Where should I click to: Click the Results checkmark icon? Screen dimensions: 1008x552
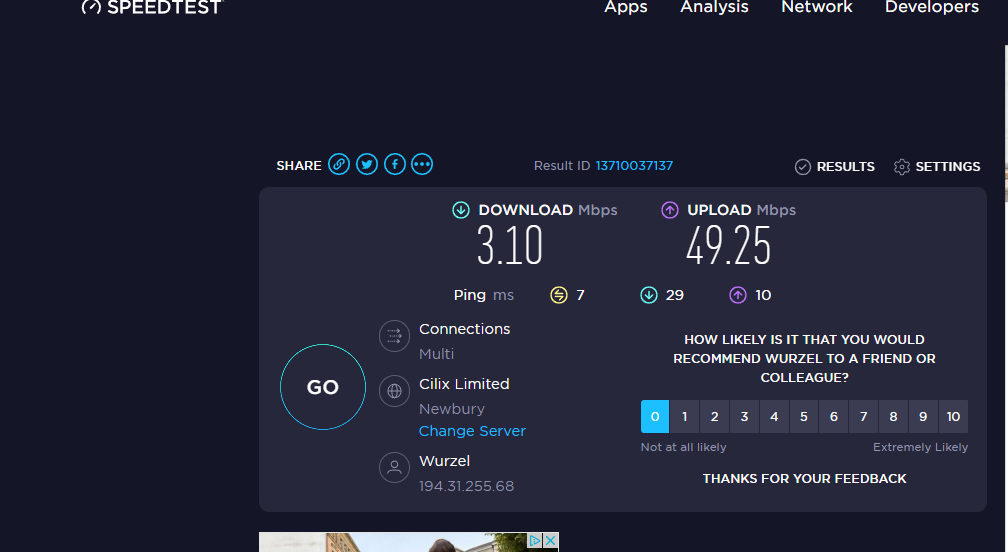[x=802, y=167]
